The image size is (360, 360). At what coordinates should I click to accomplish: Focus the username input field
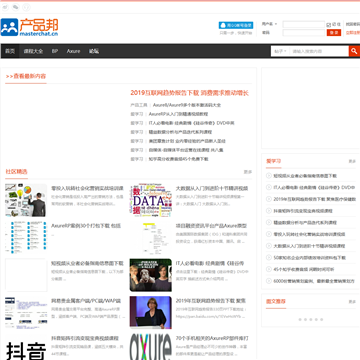click(x=303, y=24)
